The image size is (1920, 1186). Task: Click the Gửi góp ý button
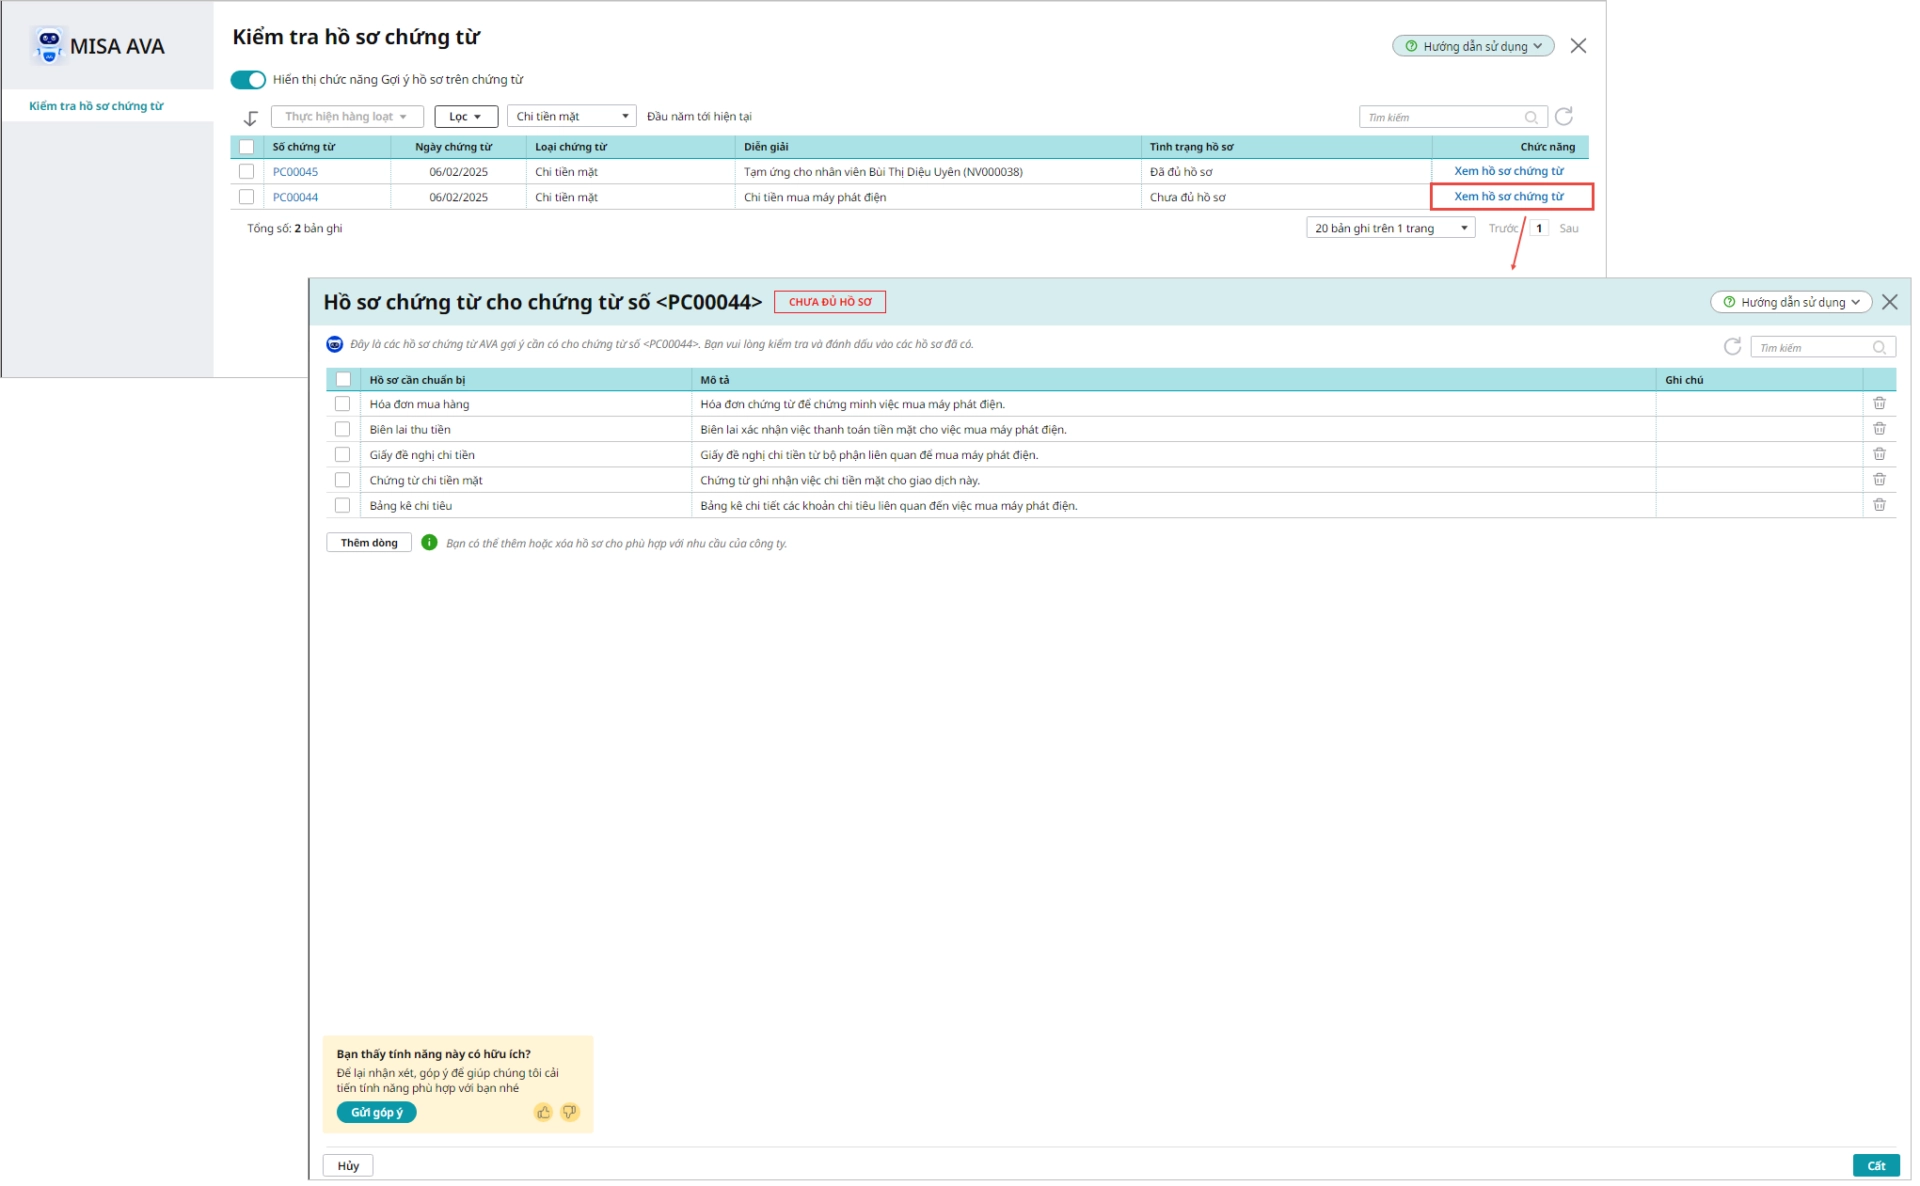click(377, 1112)
